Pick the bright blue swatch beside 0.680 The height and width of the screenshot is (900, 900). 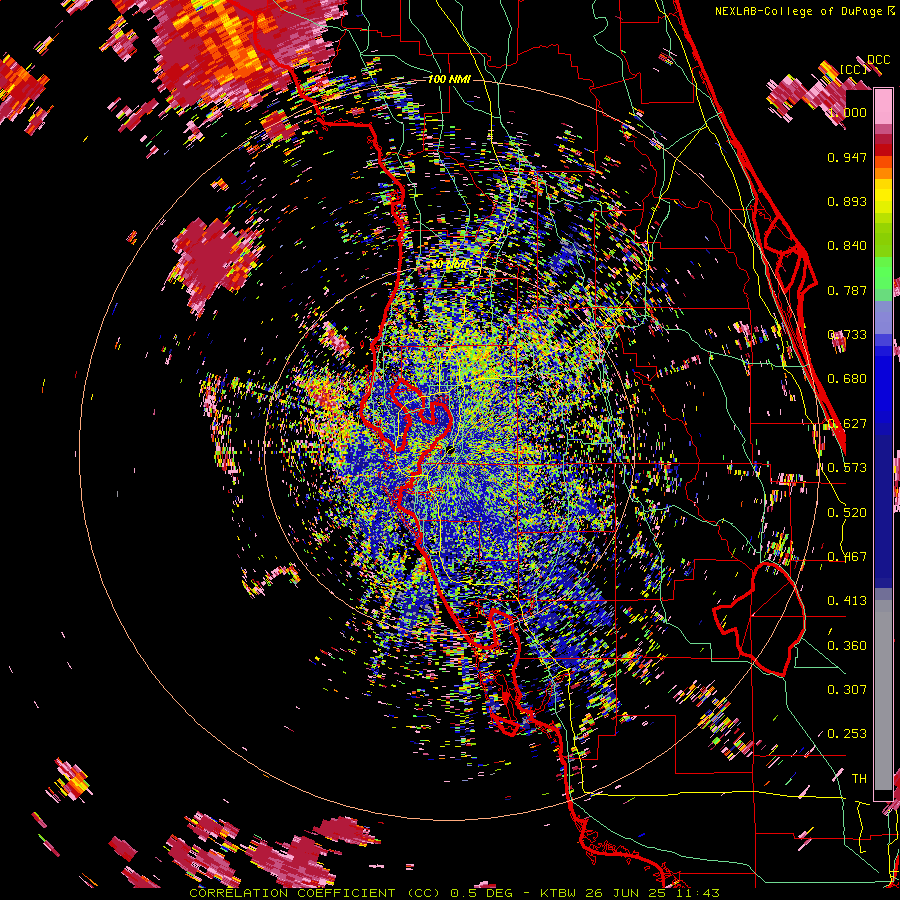click(883, 382)
